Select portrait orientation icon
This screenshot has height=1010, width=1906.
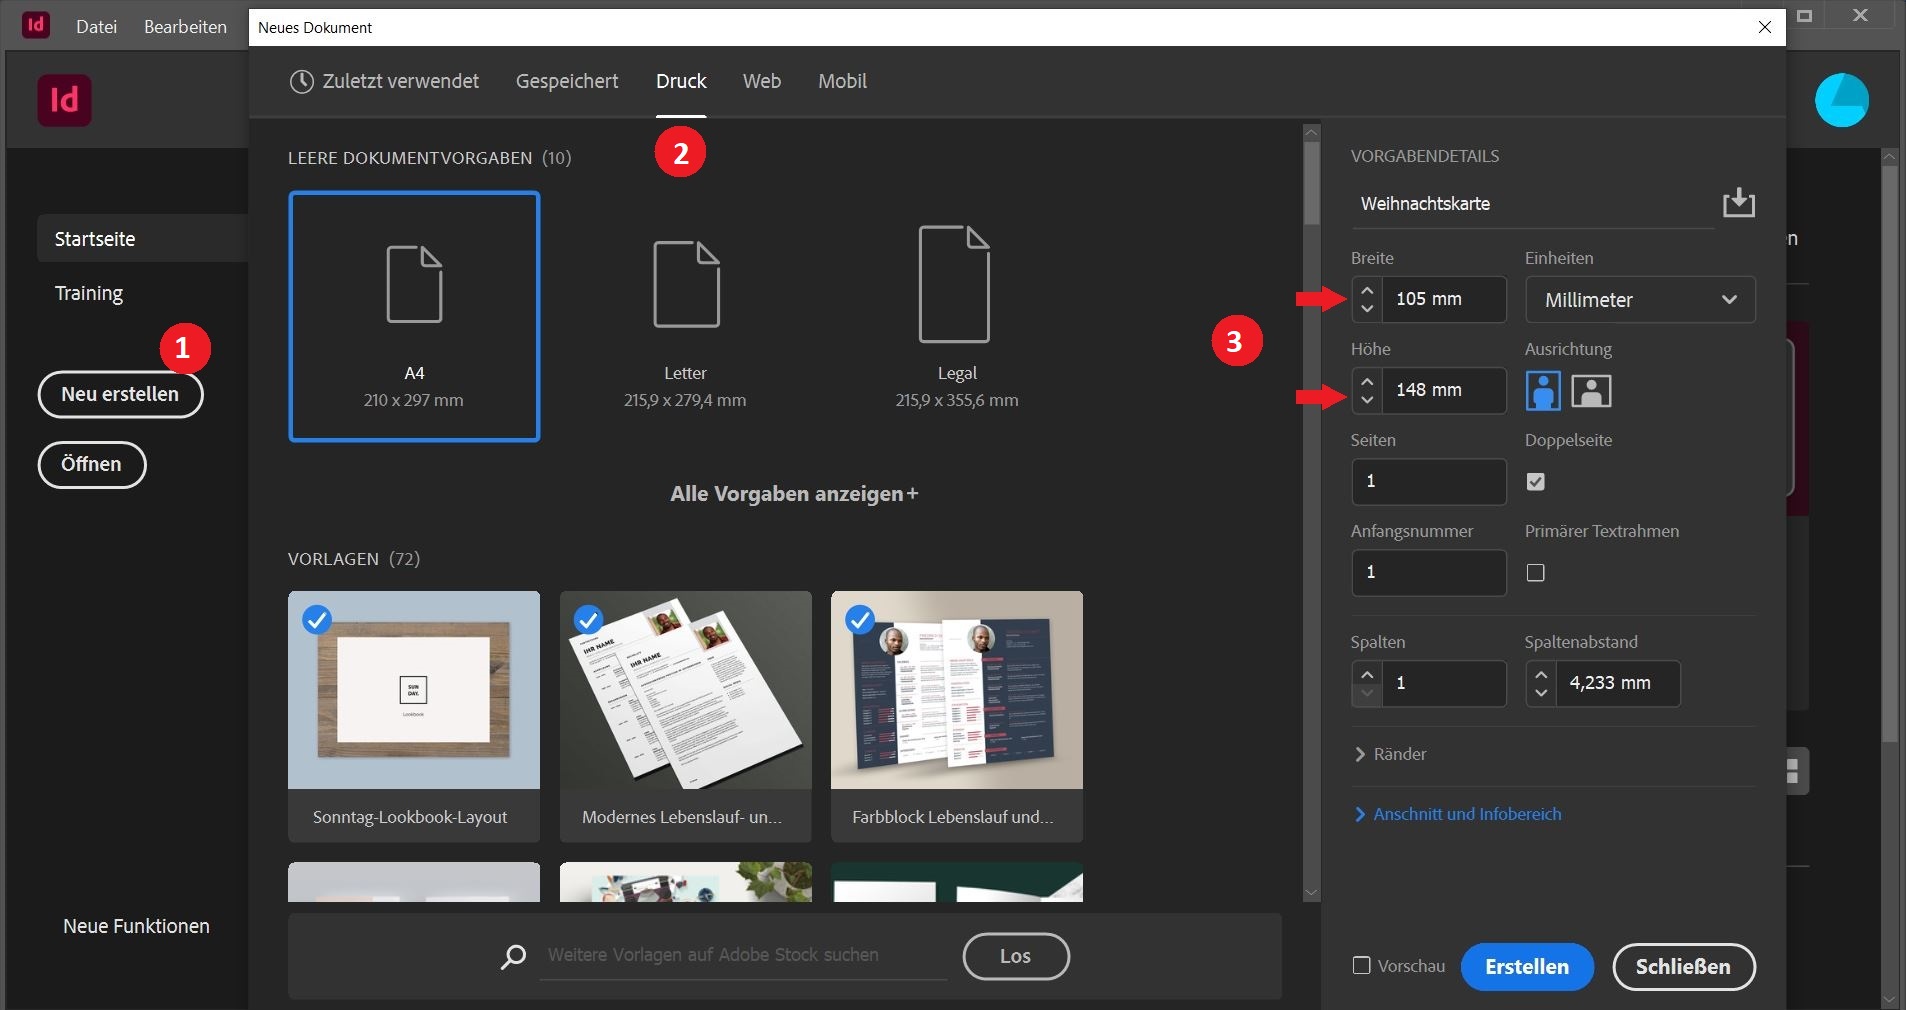(1543, 391)
